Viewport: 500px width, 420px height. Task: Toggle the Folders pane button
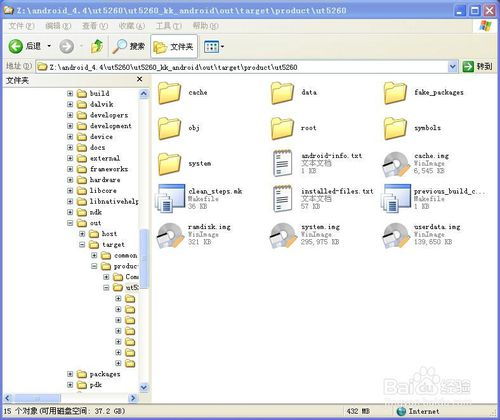coord(174,47)
